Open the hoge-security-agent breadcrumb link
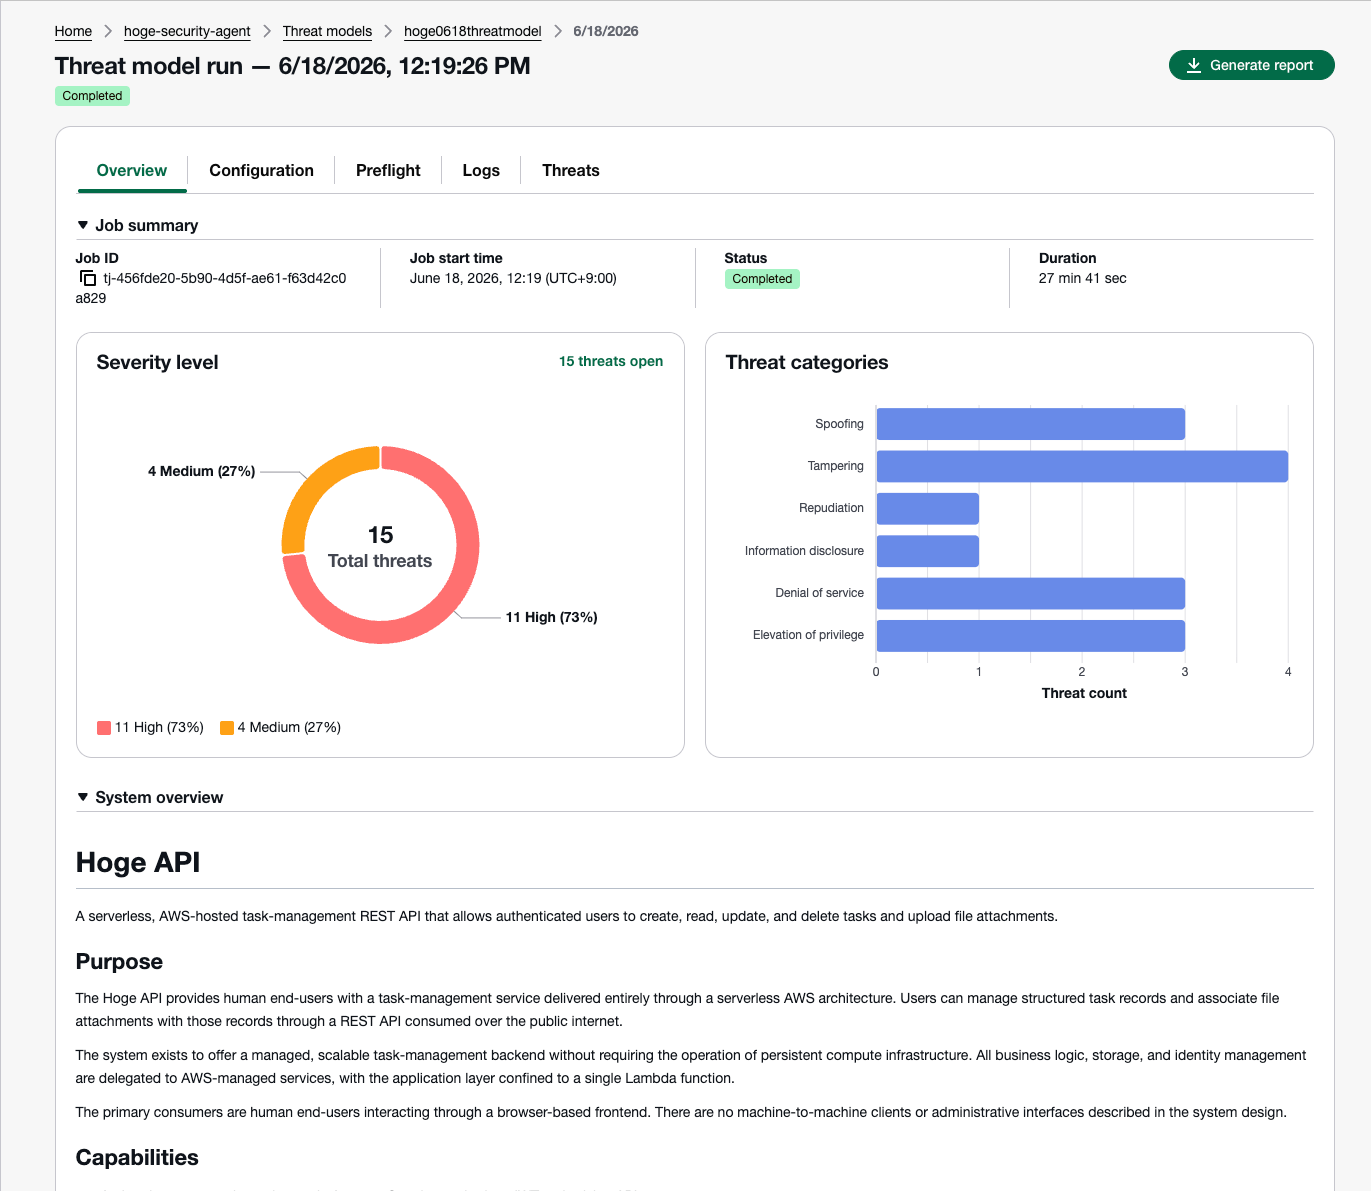 (187, 31)
